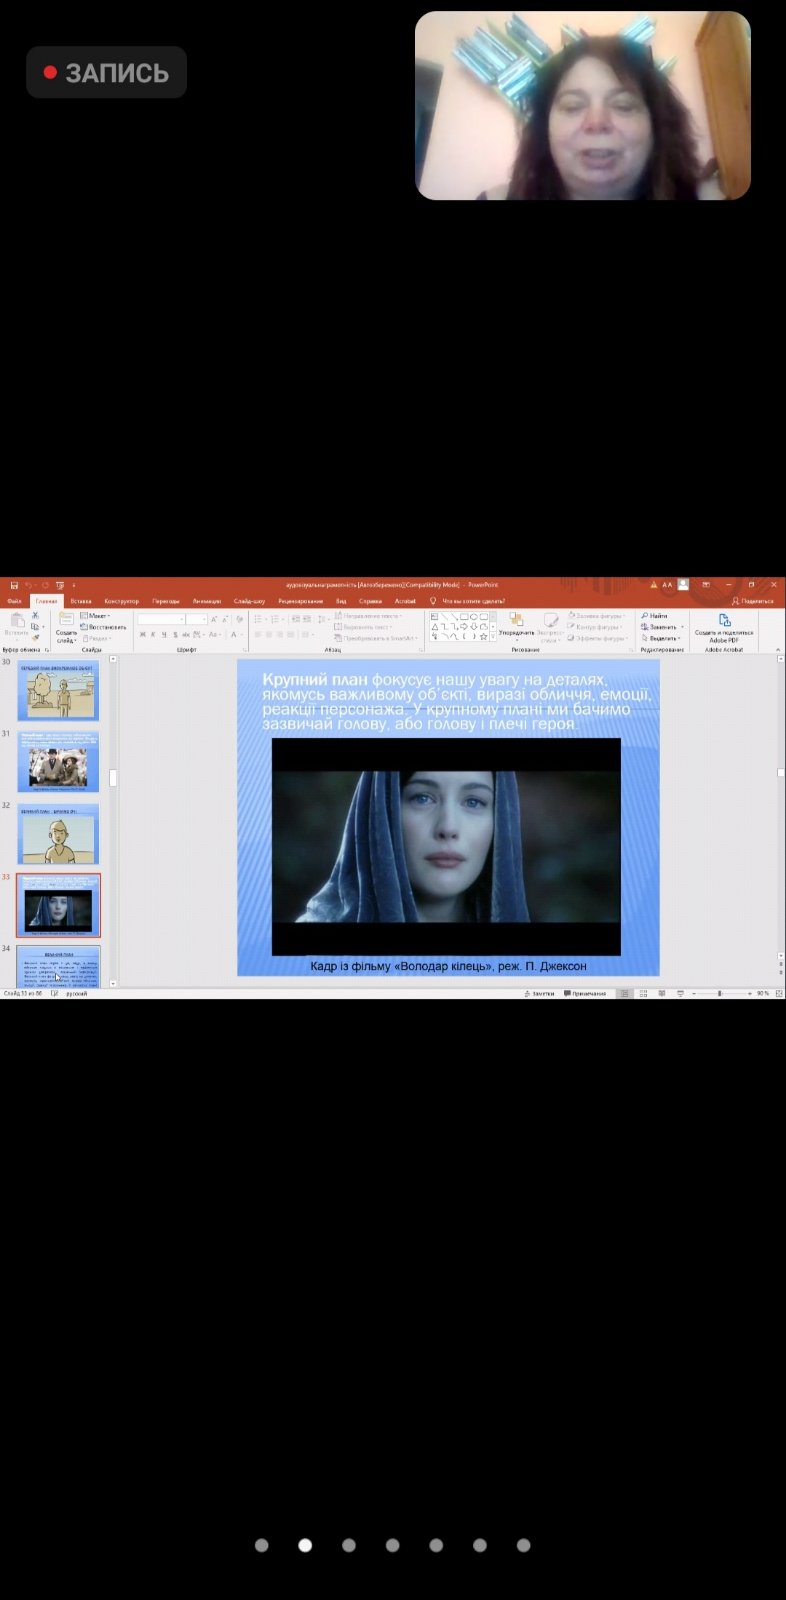The height and width of the screenshot is (1600, 786).
Task: Click the Примечания (Comments) status bar button
Action: (586, 993)
